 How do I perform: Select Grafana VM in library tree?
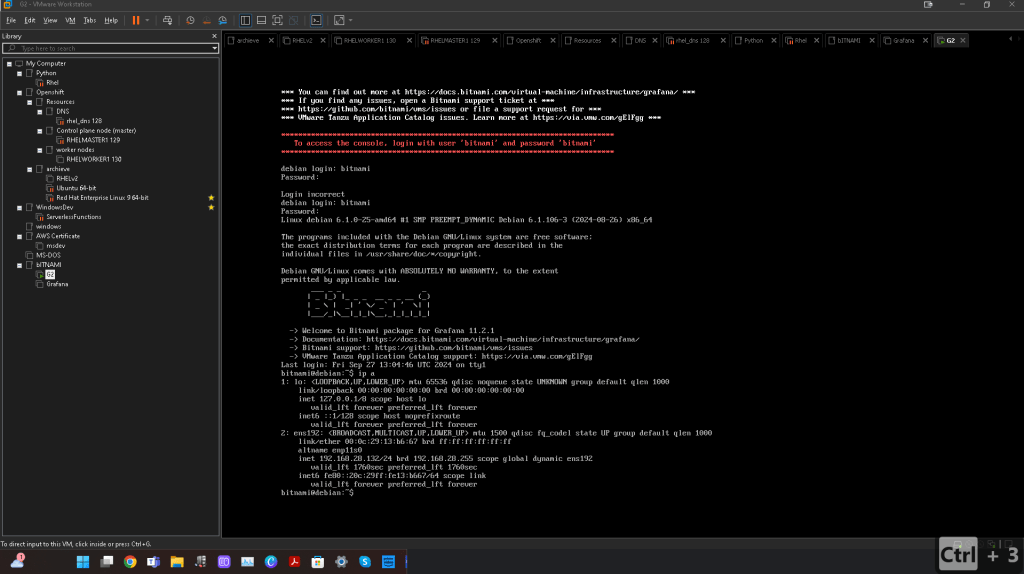(57, 284)
